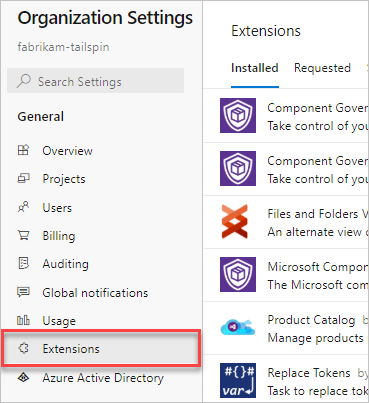The height and width of the screenshot is (403, 369).
Task: Open the Replace Tokens extension icon
Action: click(x=238, y=380)
